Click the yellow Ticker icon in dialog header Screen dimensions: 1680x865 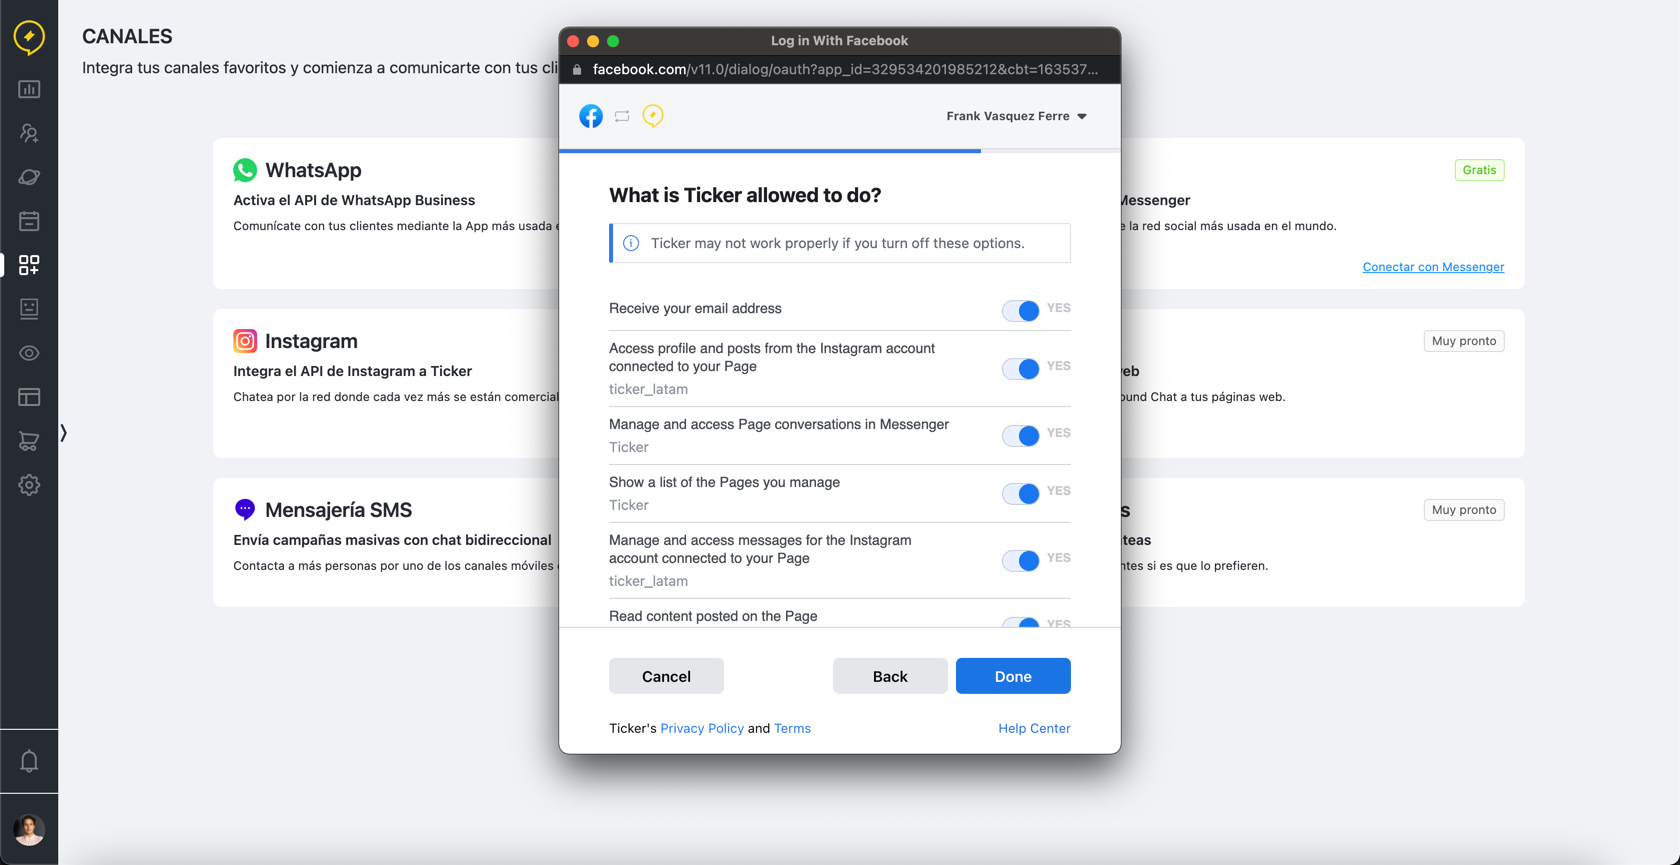653,116
